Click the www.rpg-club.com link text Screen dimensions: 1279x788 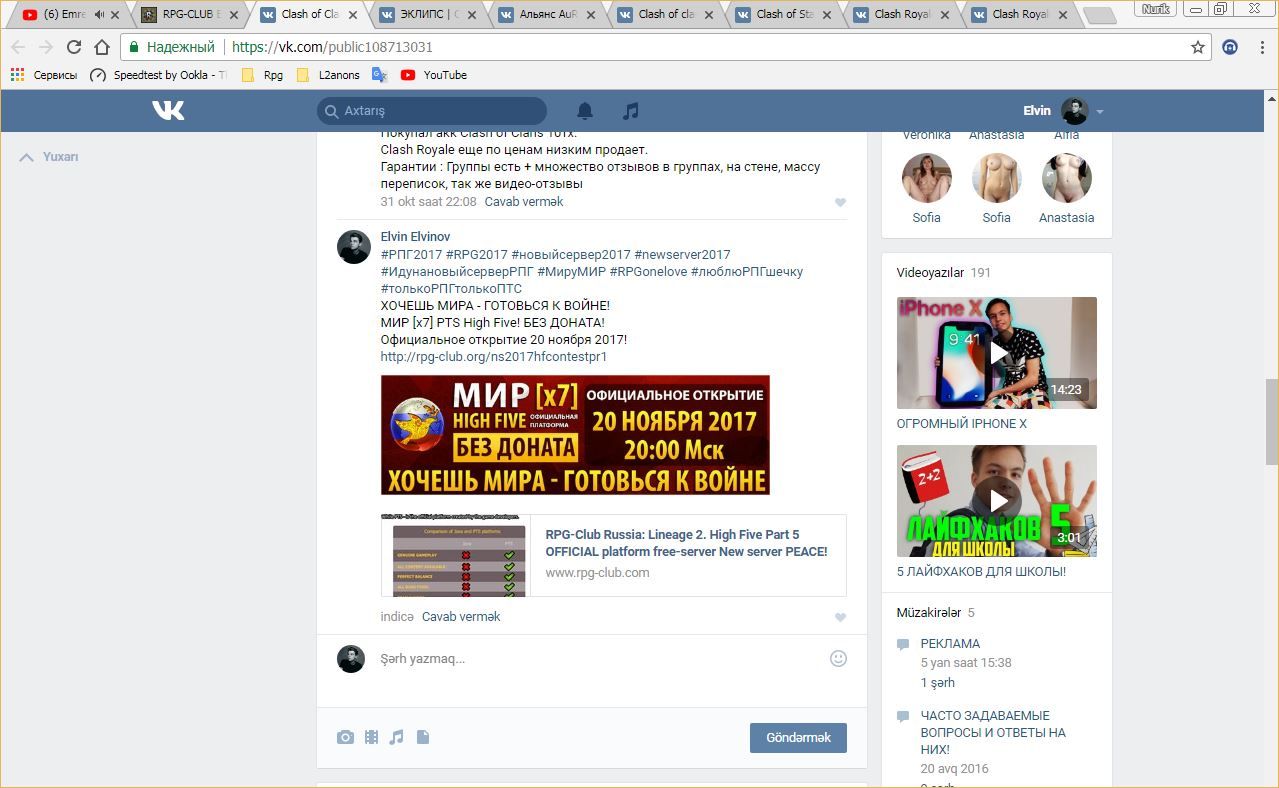point(597,573)
